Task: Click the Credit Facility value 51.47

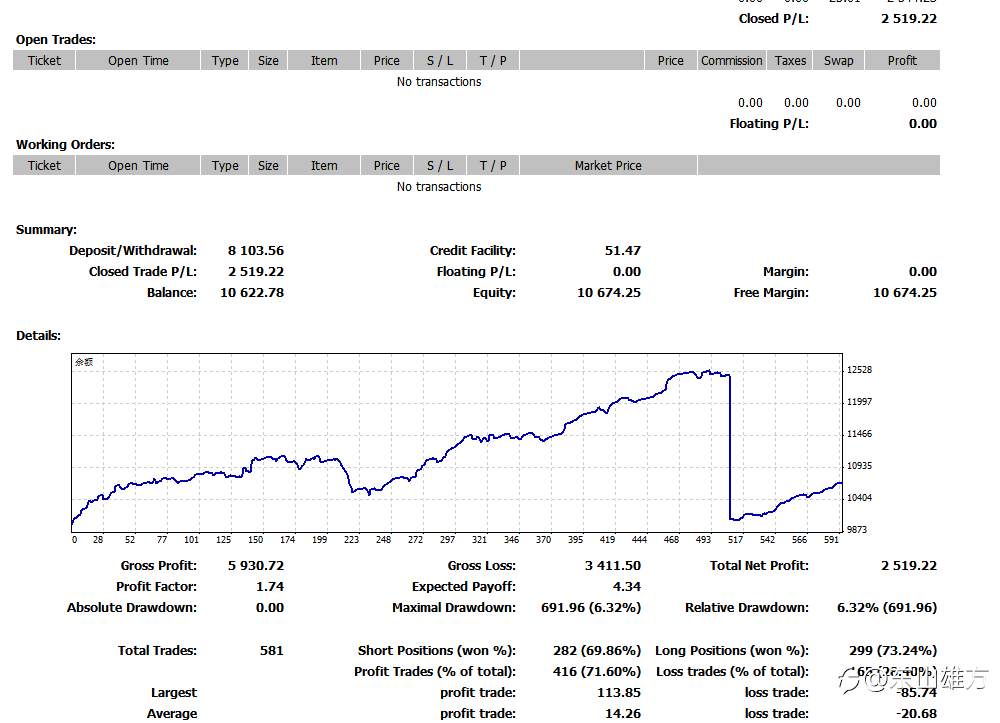Action: [622, 251]
